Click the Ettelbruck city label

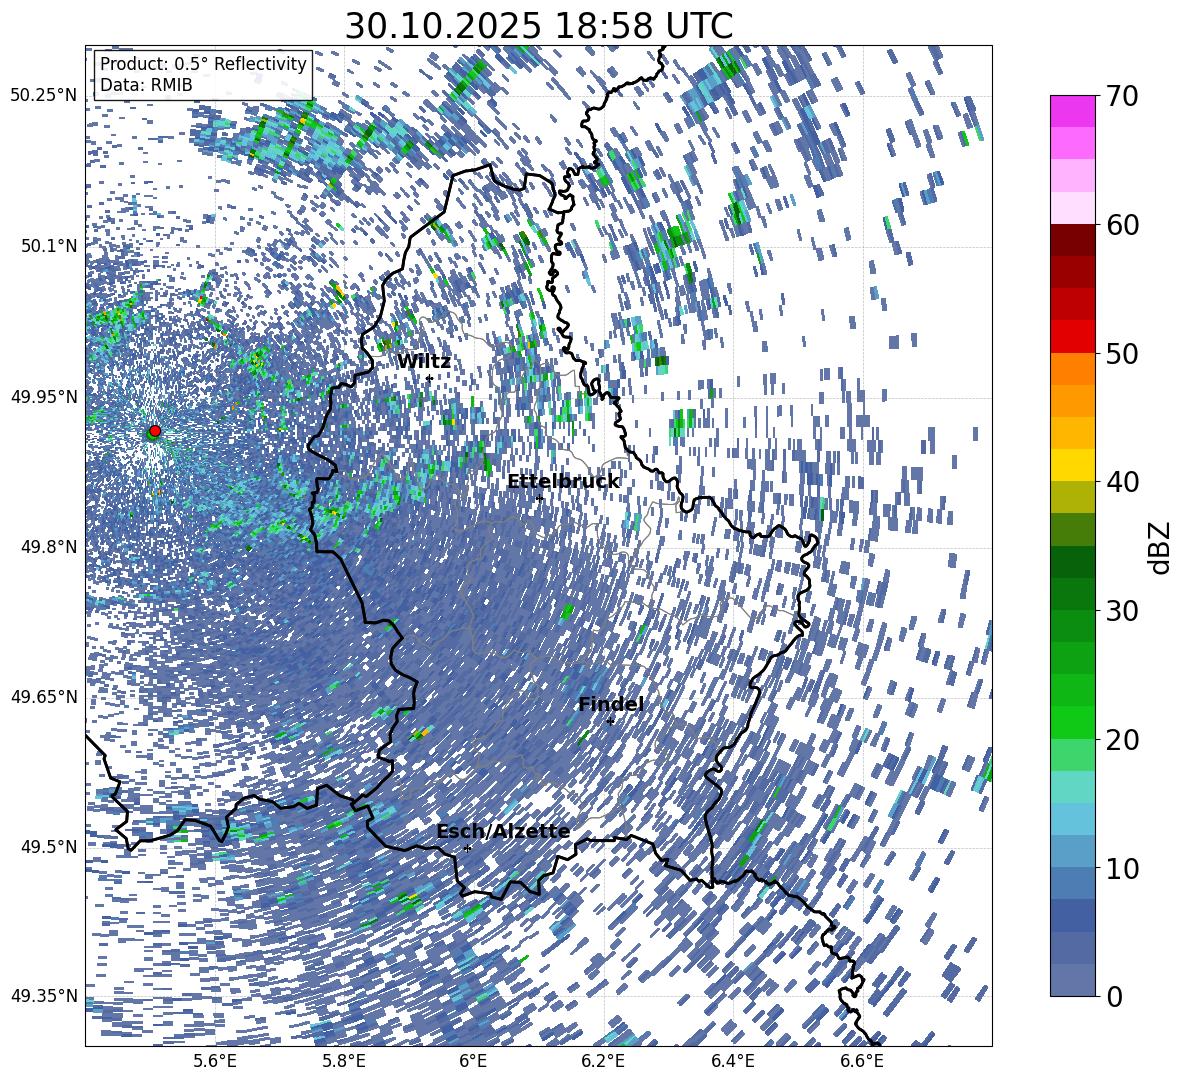(563, 482)
